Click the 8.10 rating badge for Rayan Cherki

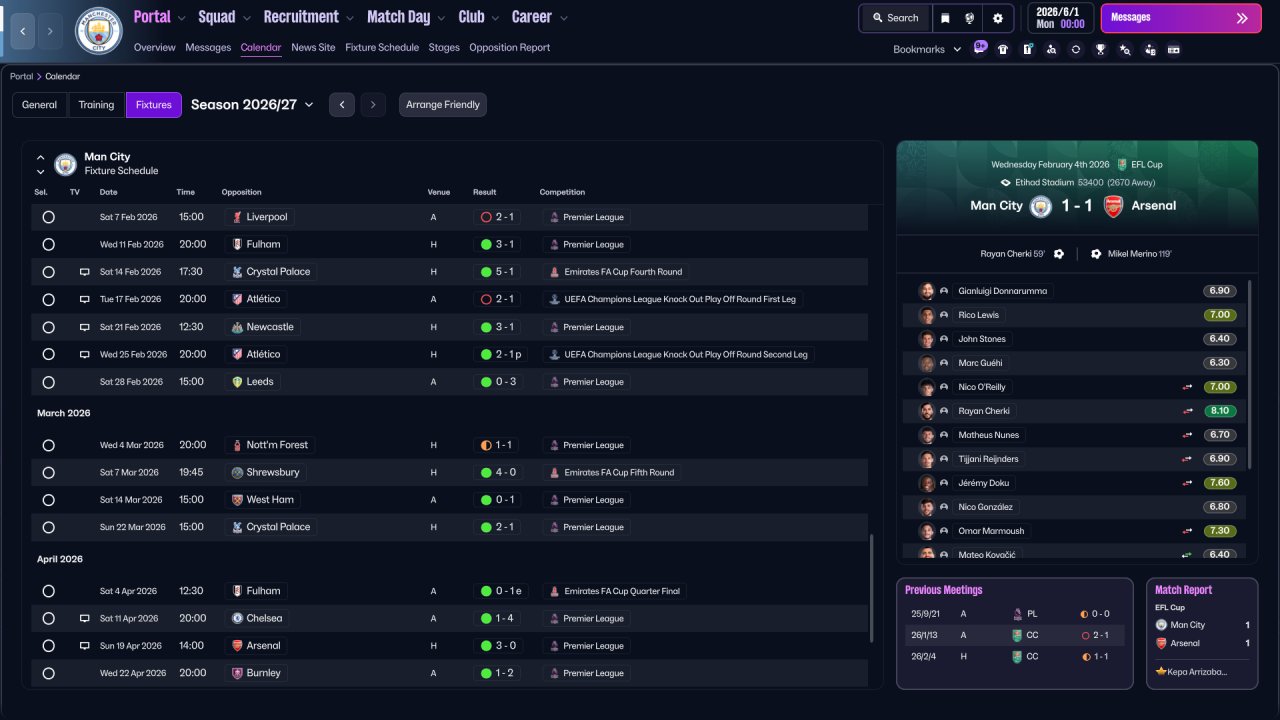pos(1220,411)
